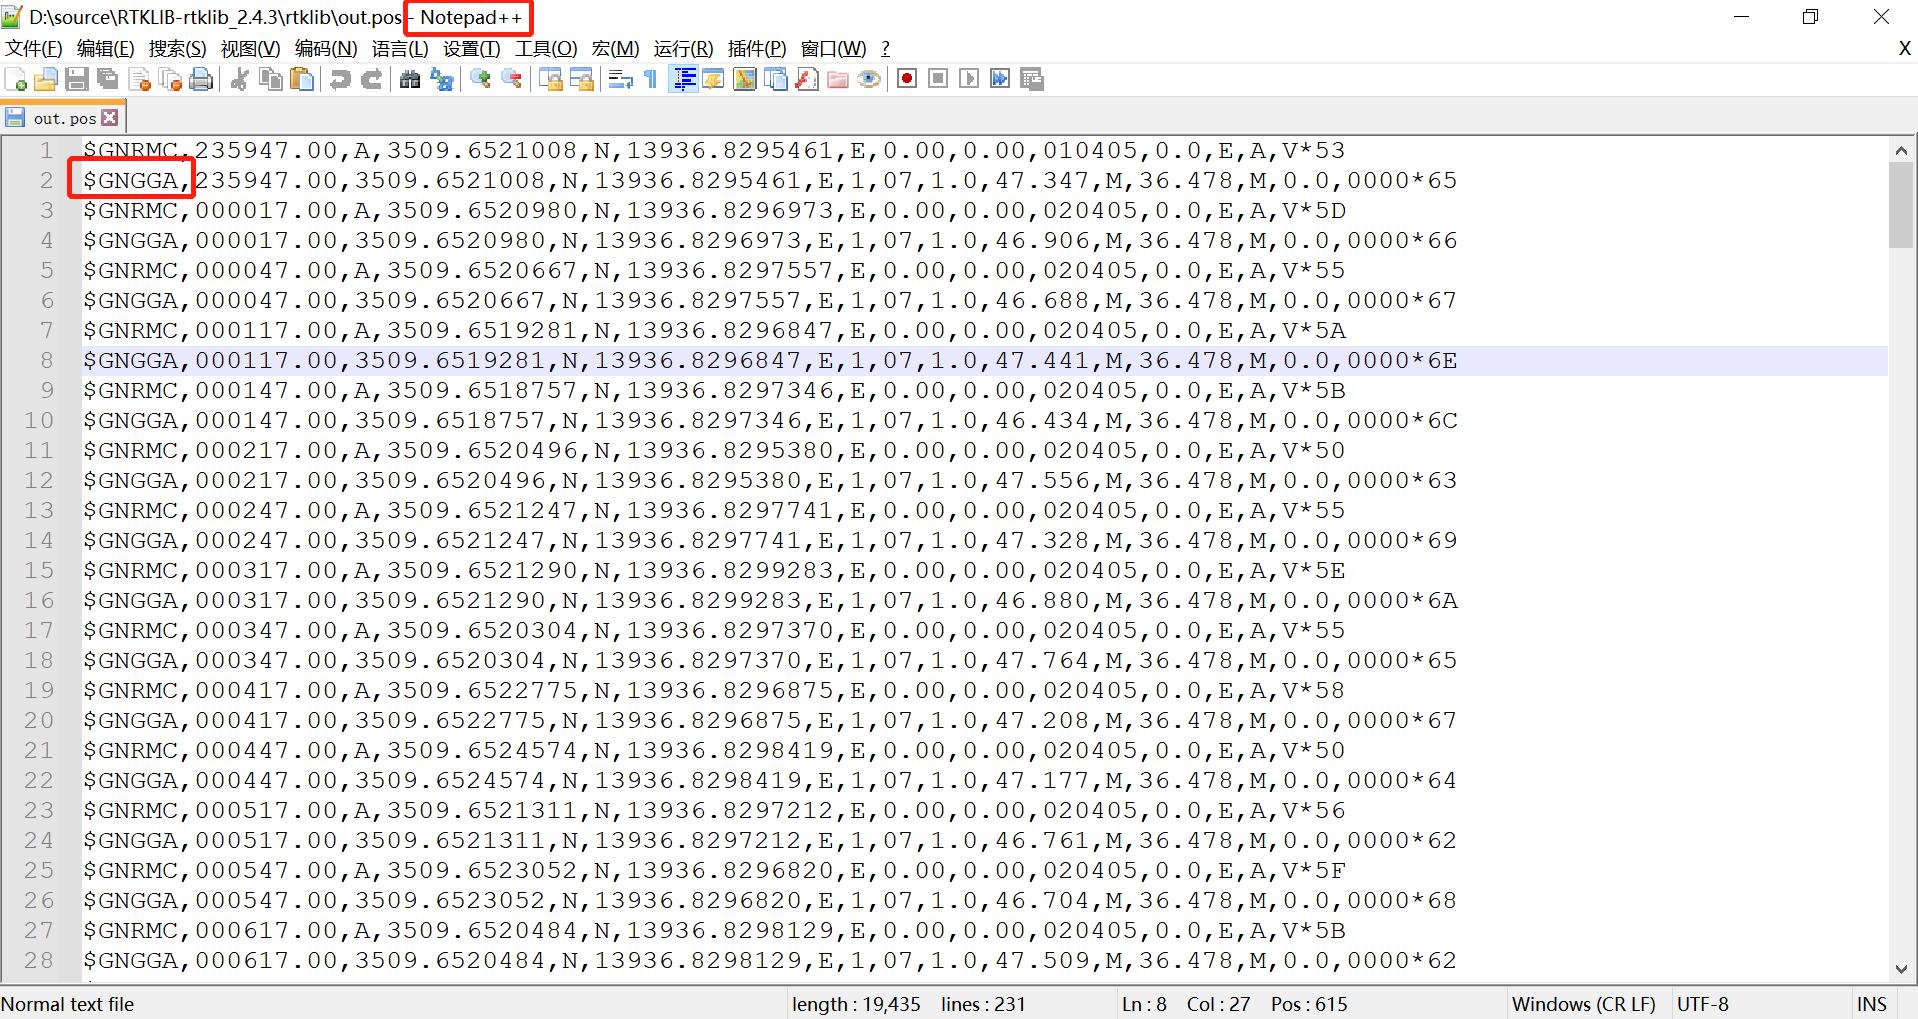Open the user-defined language dialog icon
Image resolution: width=1918 pixels, height=1019 pixels.
coord(713,79)
